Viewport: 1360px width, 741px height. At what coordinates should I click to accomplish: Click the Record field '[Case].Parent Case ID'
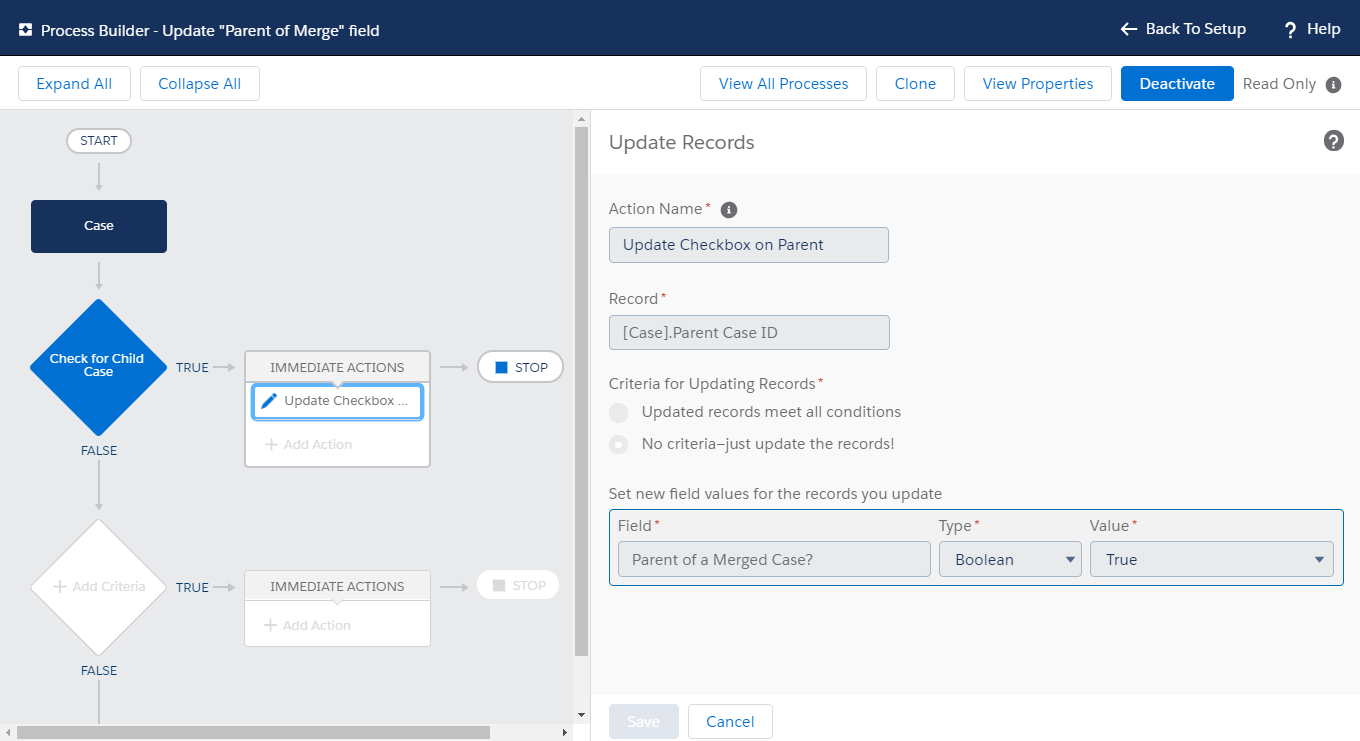pyautogui.click(x=749, y=333)
